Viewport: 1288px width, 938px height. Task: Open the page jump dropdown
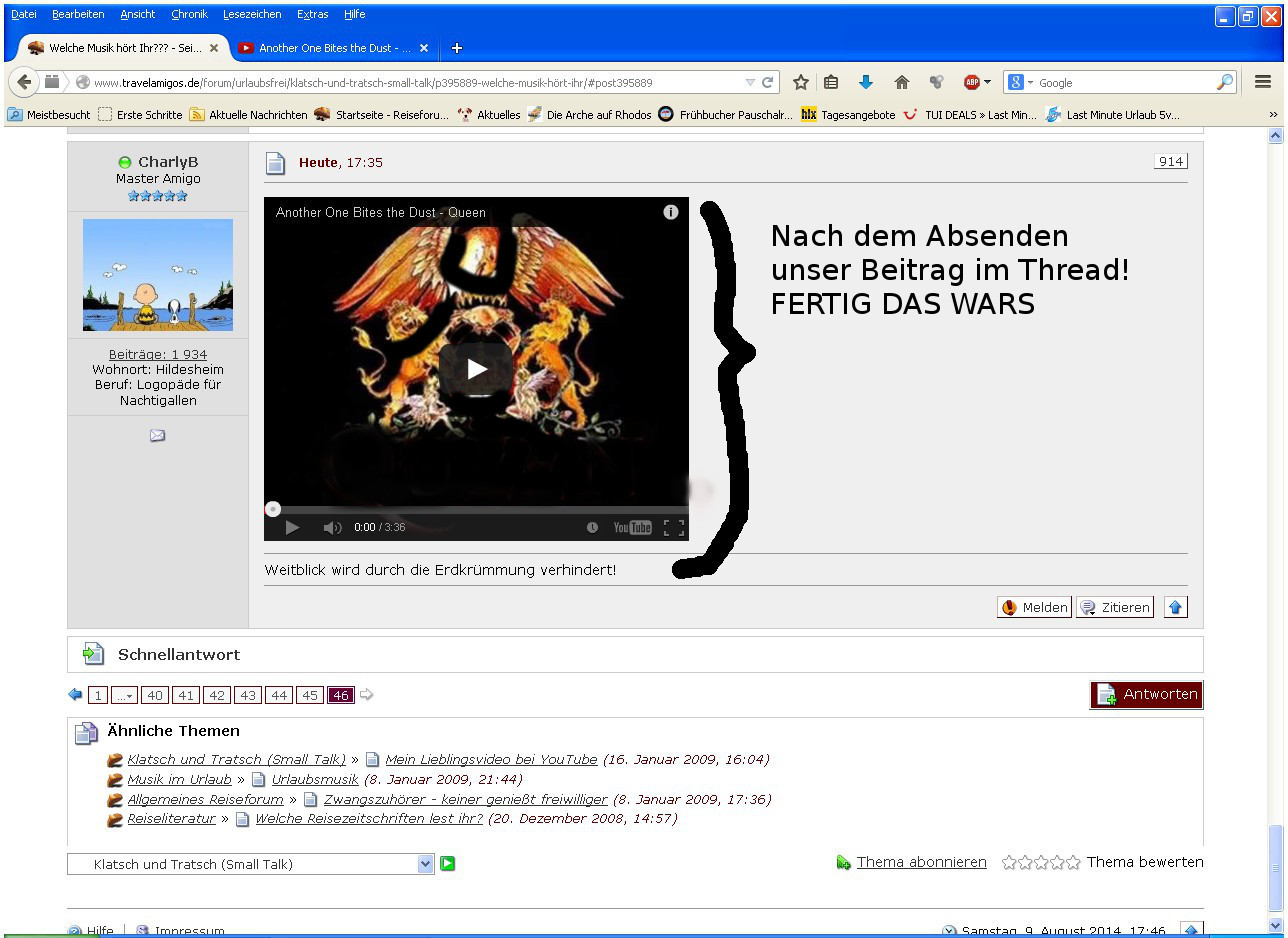pos(124,695)
